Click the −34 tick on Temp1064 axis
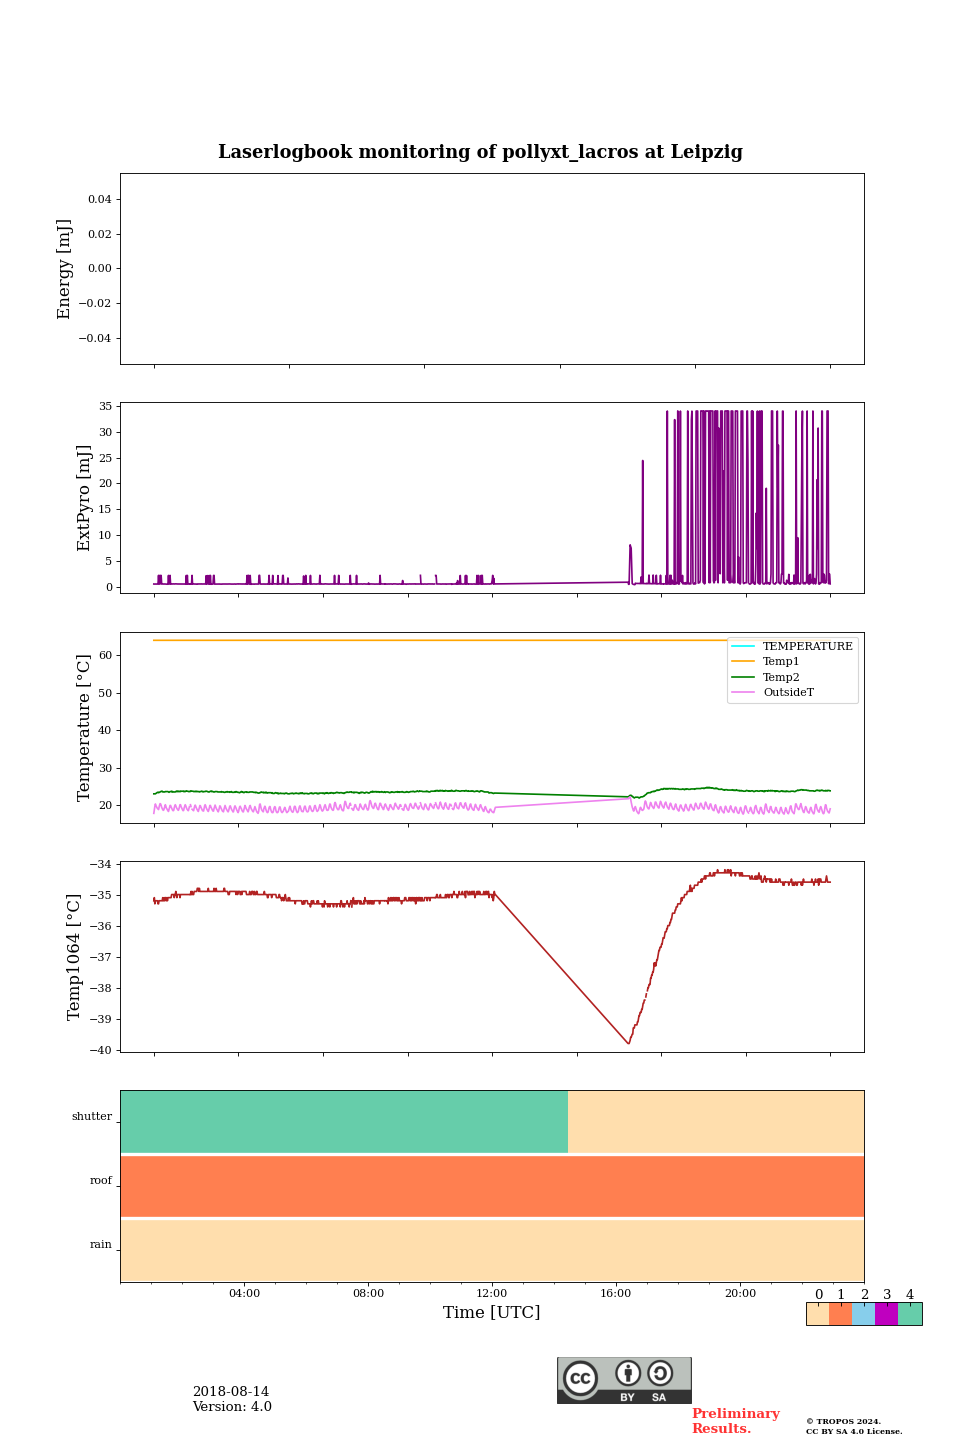 pos(101,864)
